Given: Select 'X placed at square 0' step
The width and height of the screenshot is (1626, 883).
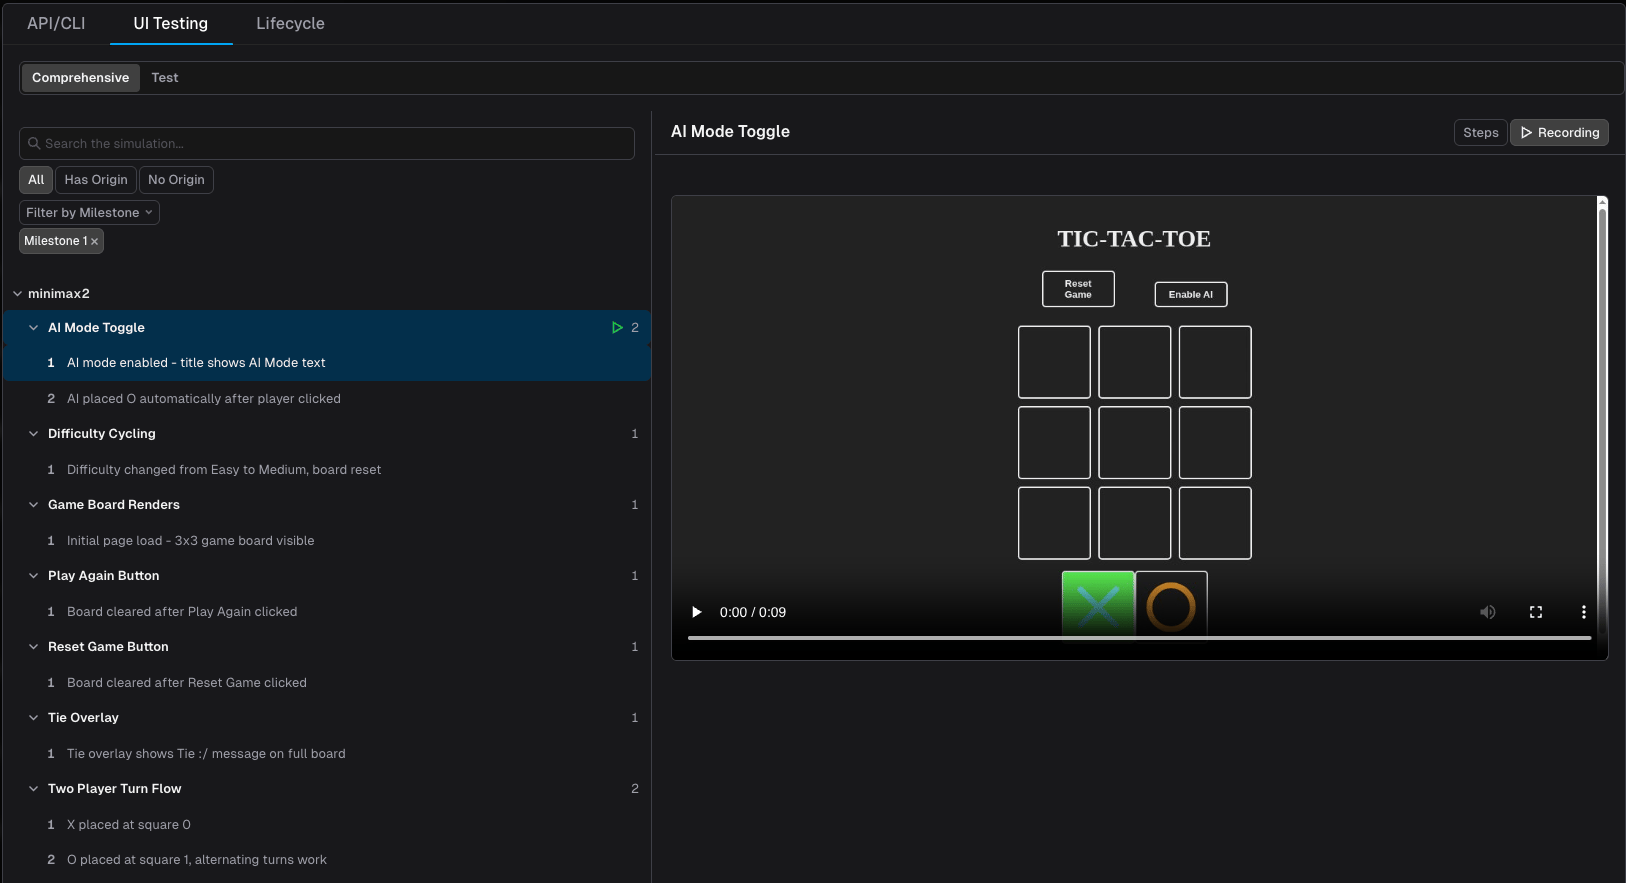Looking at the screenshot, I should 327,825.
